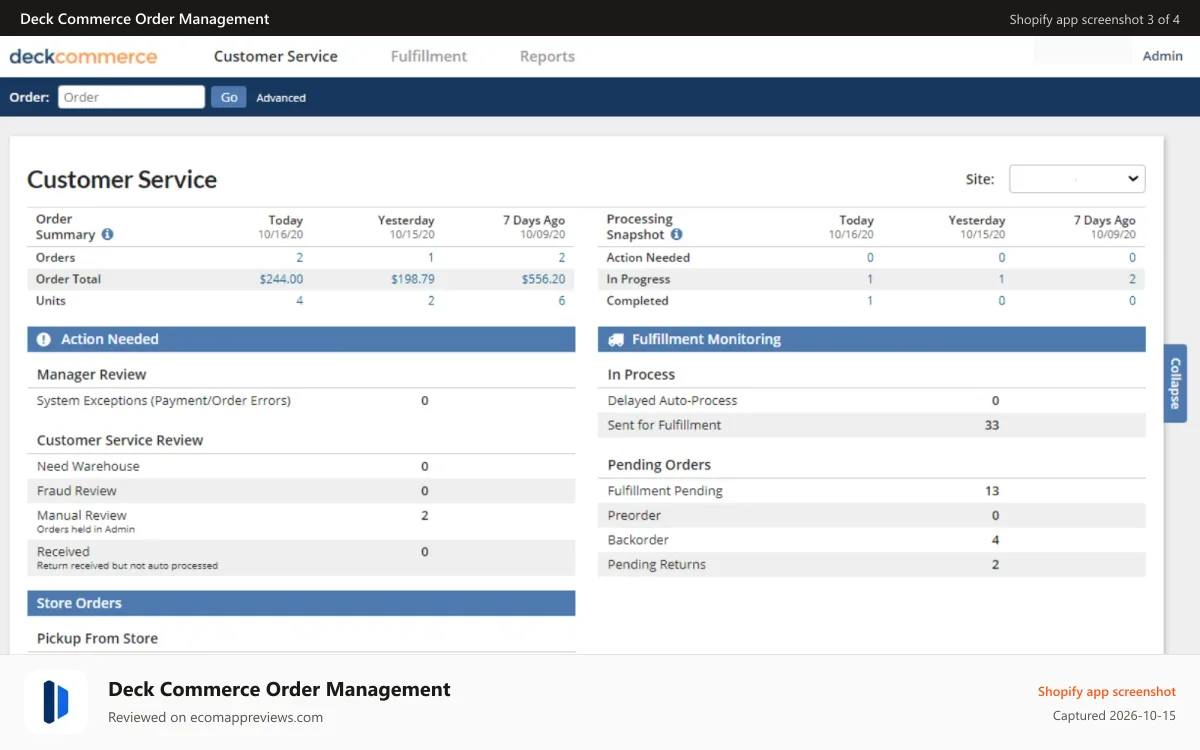Click the Fraud Review row
This screenshot has height=750, width=1200.
[x=301, y=491]
